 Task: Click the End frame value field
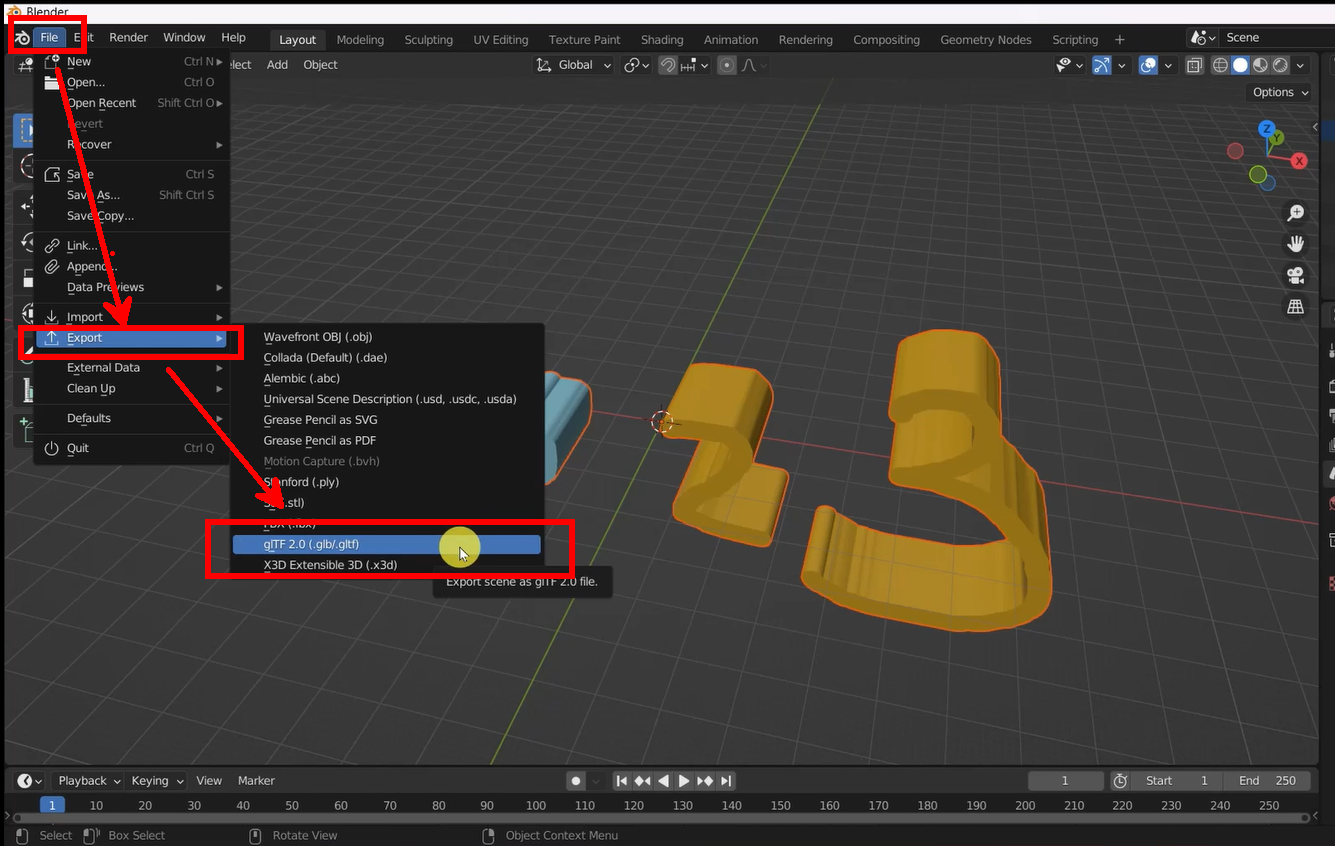[1267, 781]
